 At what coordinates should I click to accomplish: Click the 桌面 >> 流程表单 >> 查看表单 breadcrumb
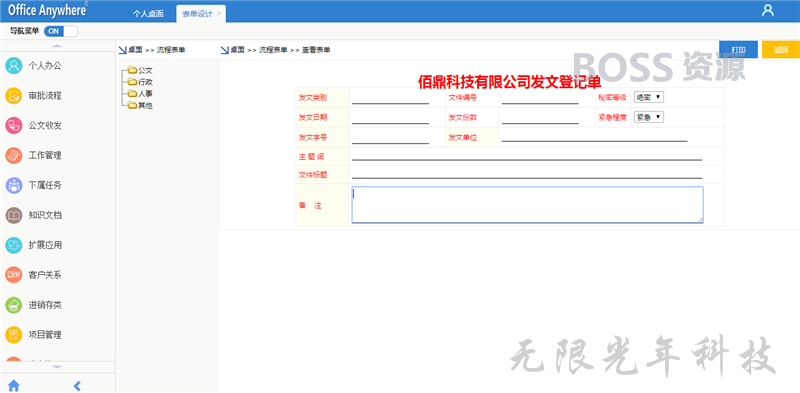point(280,50)
